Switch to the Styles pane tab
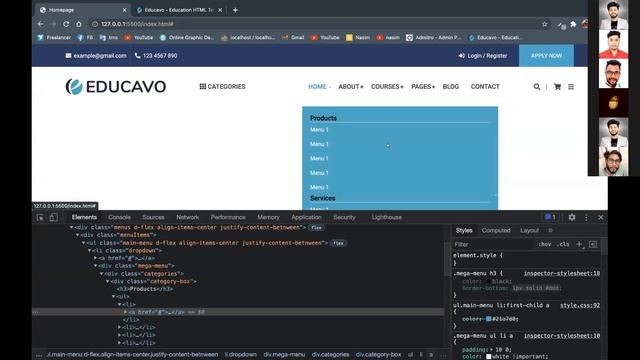 point(464,231)
